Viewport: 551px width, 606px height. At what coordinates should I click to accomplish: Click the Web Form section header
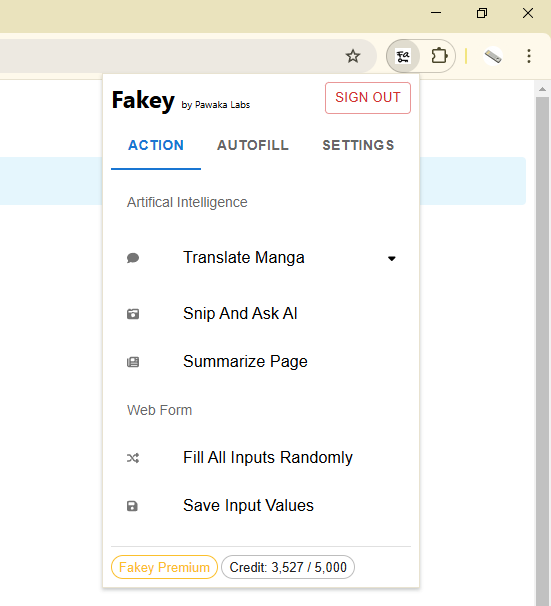[159, 410]
